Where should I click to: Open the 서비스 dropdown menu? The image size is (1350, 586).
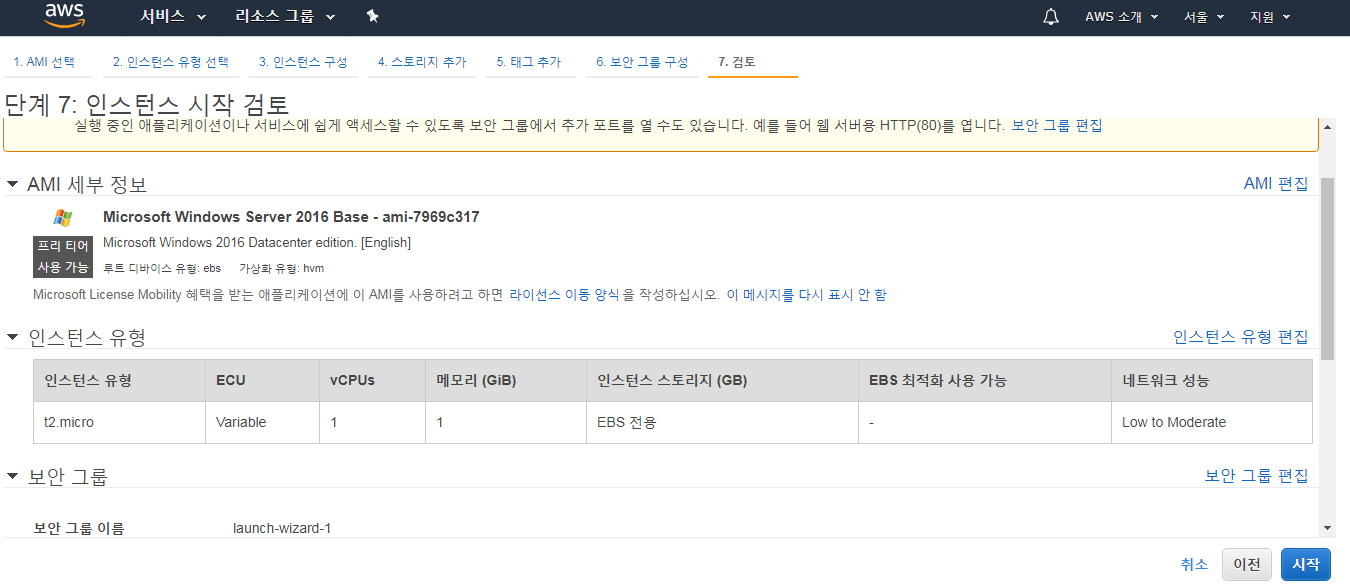(173, 17)
